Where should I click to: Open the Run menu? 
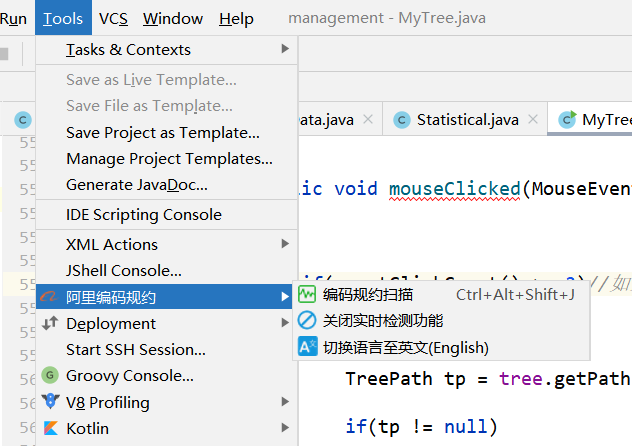13,19
